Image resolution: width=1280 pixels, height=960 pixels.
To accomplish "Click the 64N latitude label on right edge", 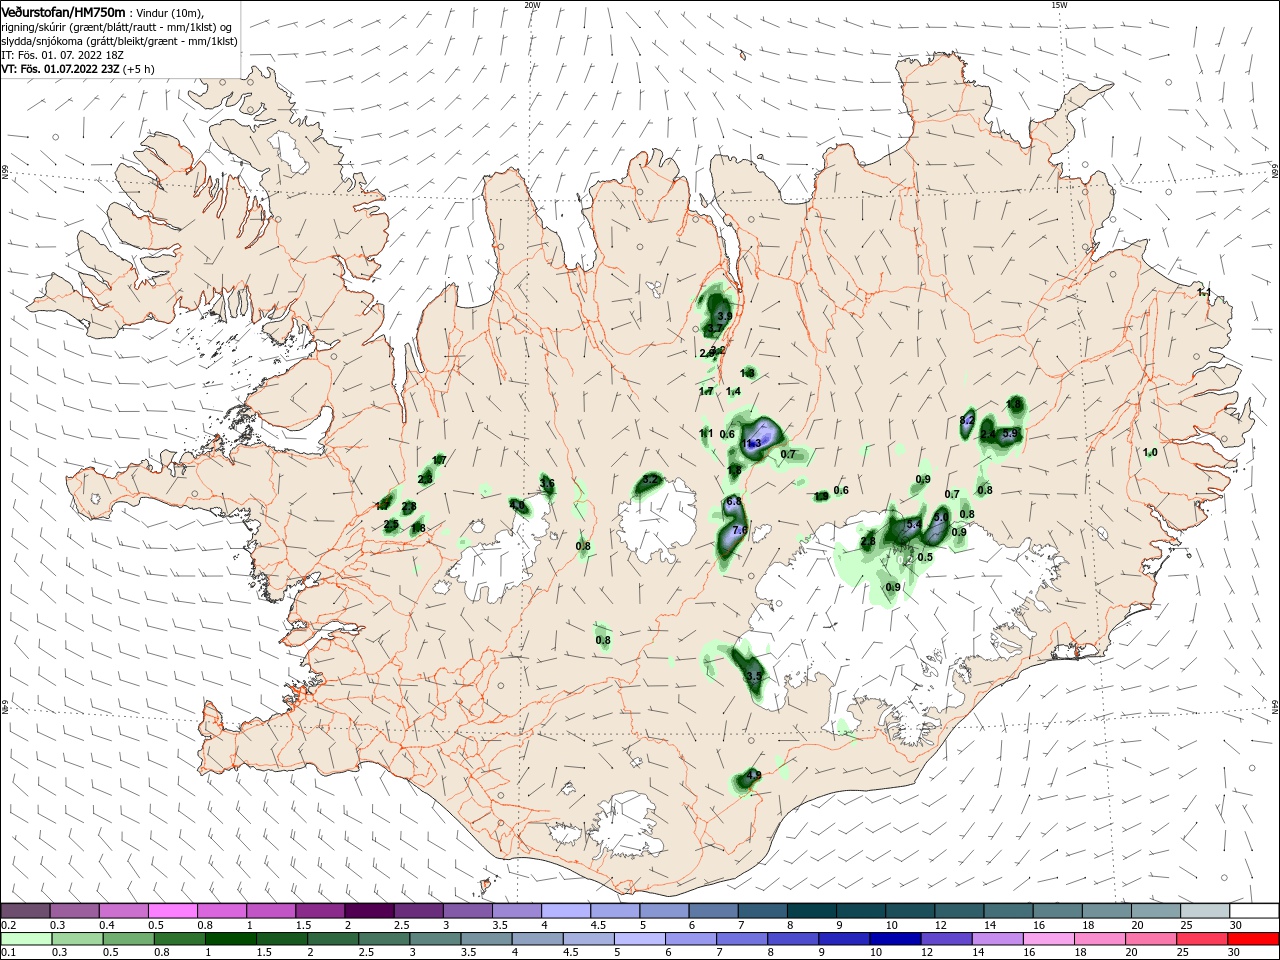I will [1275, 706].
